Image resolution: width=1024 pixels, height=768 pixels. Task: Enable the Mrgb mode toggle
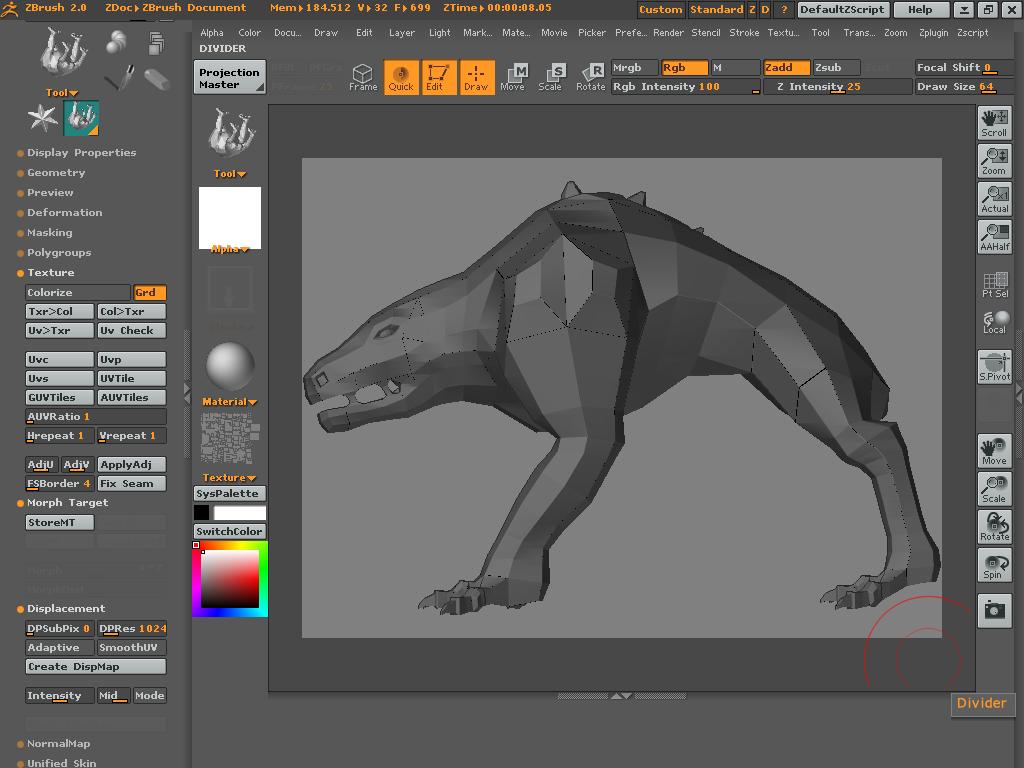coord(634,67)
